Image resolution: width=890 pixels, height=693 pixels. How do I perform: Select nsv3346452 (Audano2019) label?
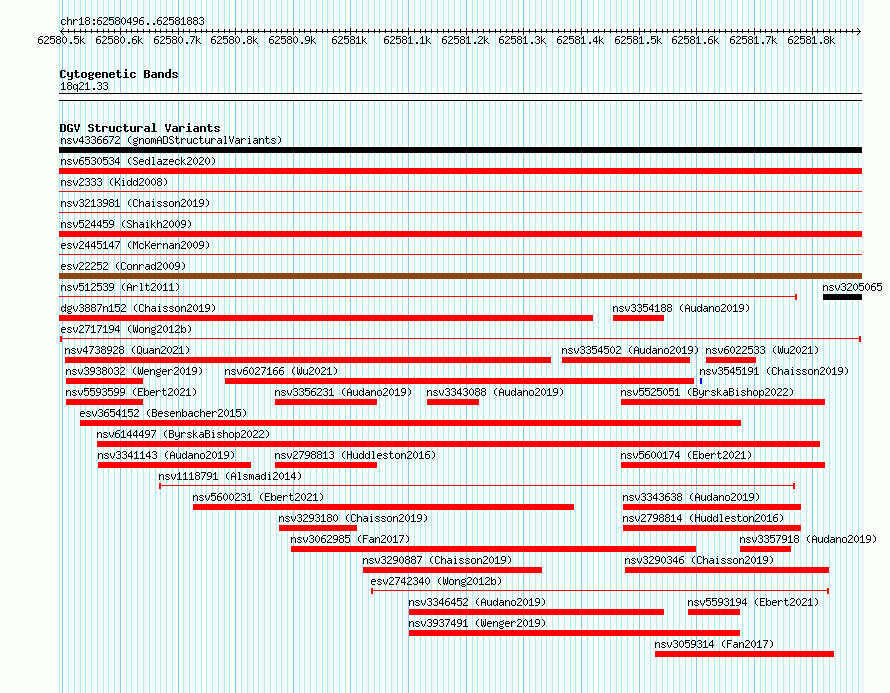[x=477, y=602]
